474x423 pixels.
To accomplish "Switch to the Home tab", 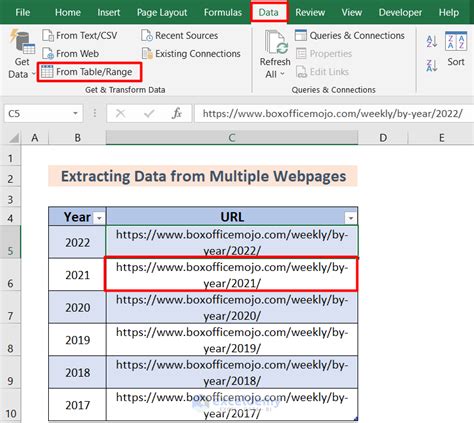I will [x=68, y=12].
